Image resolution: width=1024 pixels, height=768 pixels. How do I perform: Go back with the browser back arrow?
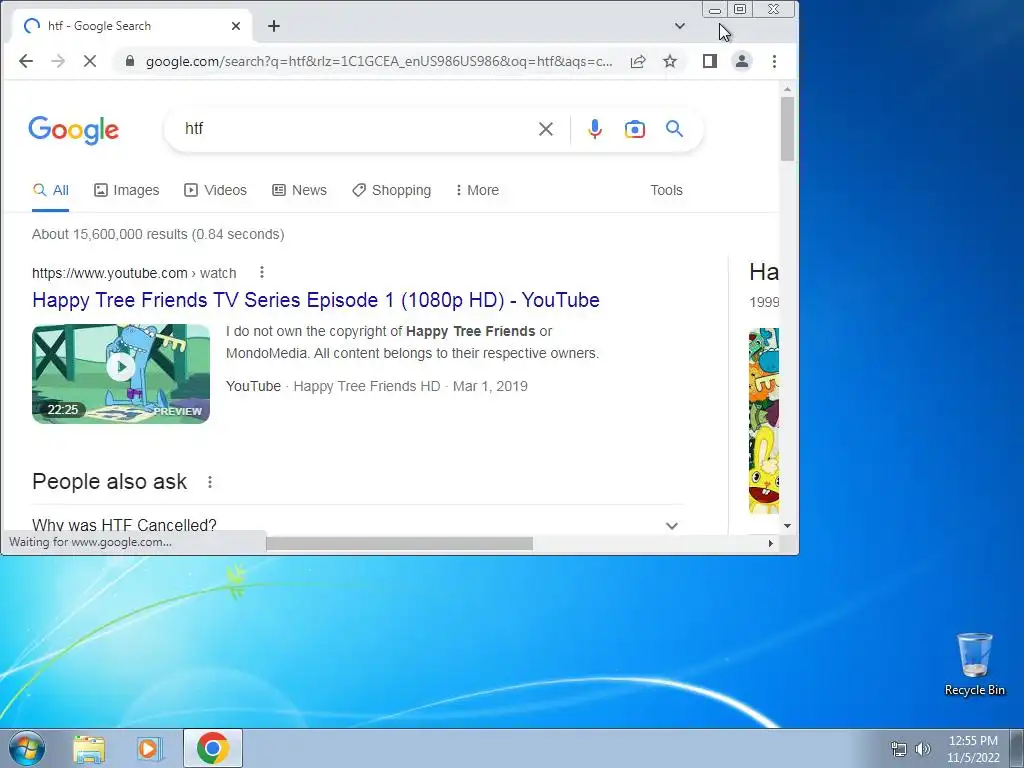(26, 61)
